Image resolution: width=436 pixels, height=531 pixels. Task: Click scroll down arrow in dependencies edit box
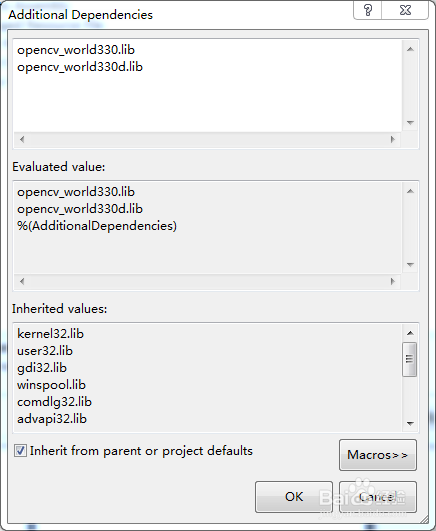pos(410,123)
